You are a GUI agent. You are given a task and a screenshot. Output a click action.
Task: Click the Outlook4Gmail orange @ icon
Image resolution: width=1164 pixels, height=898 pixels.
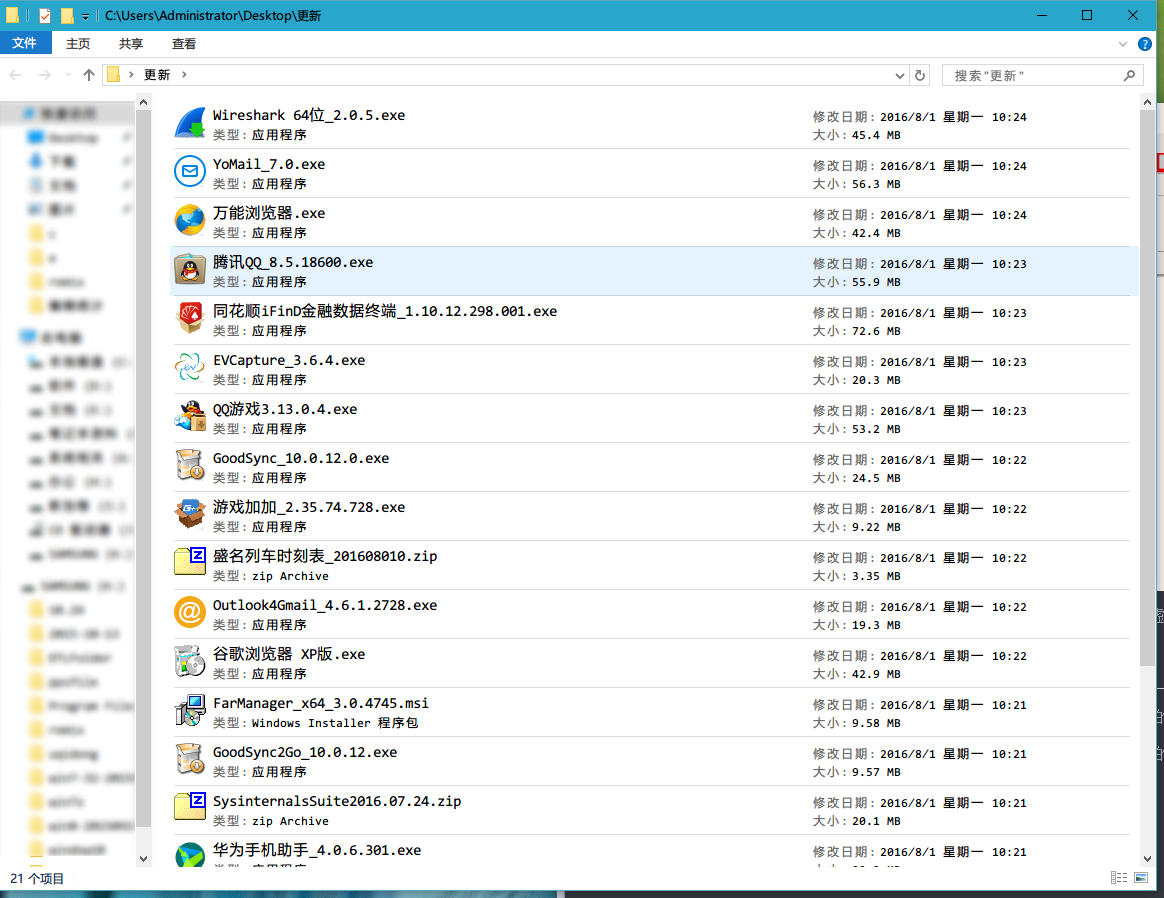(x=190, y=614)
